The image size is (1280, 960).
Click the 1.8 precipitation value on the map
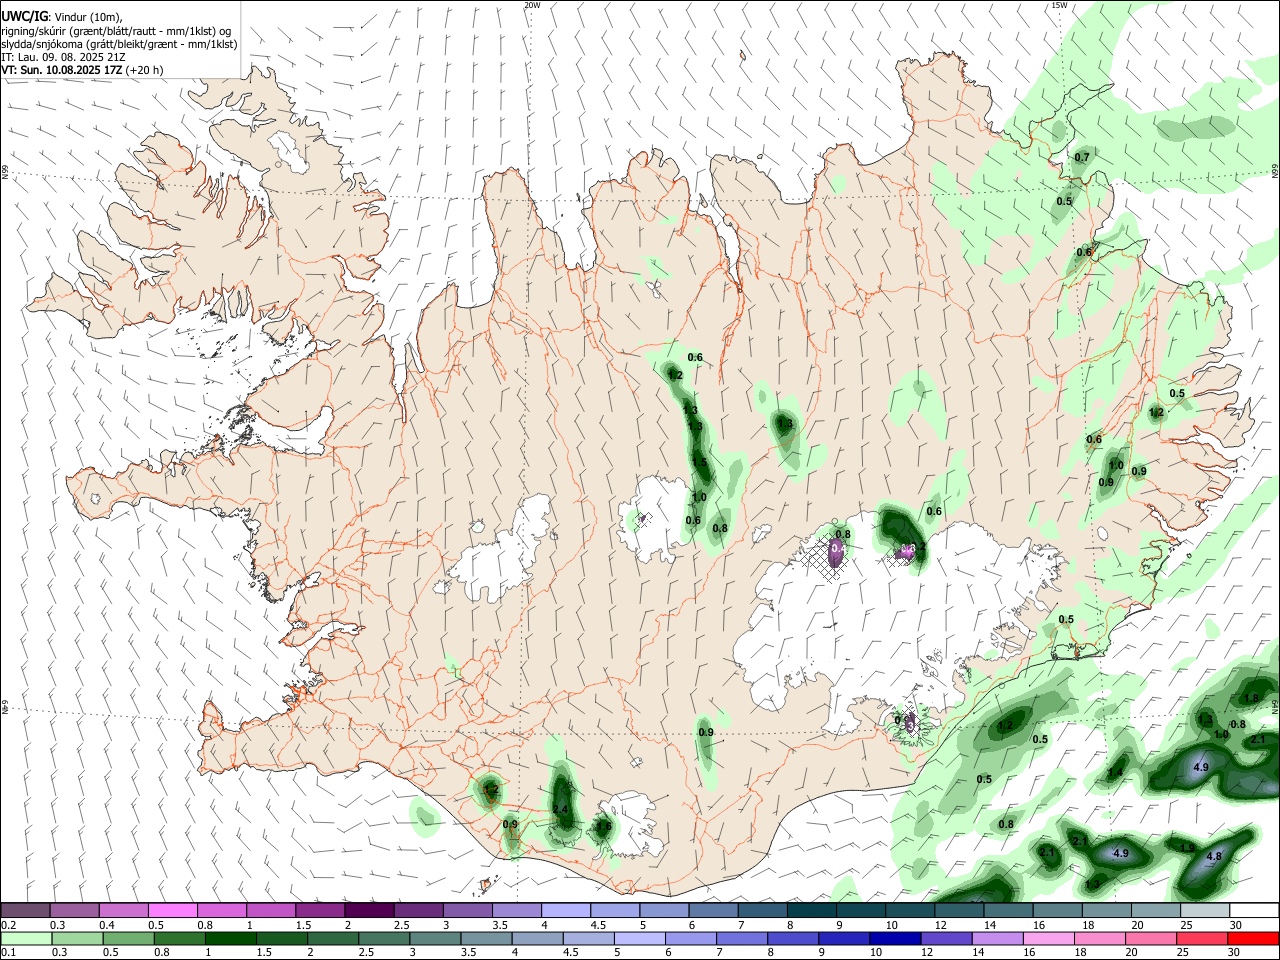(1252, 698)
